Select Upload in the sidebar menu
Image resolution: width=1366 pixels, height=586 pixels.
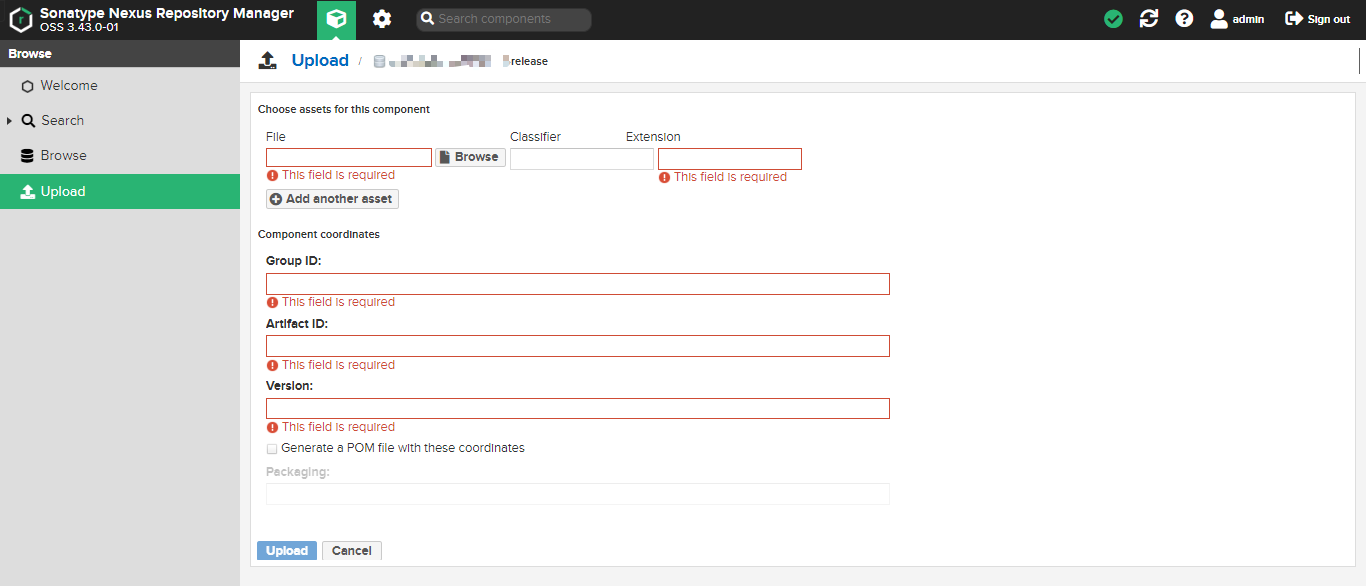tap(63, 192)
